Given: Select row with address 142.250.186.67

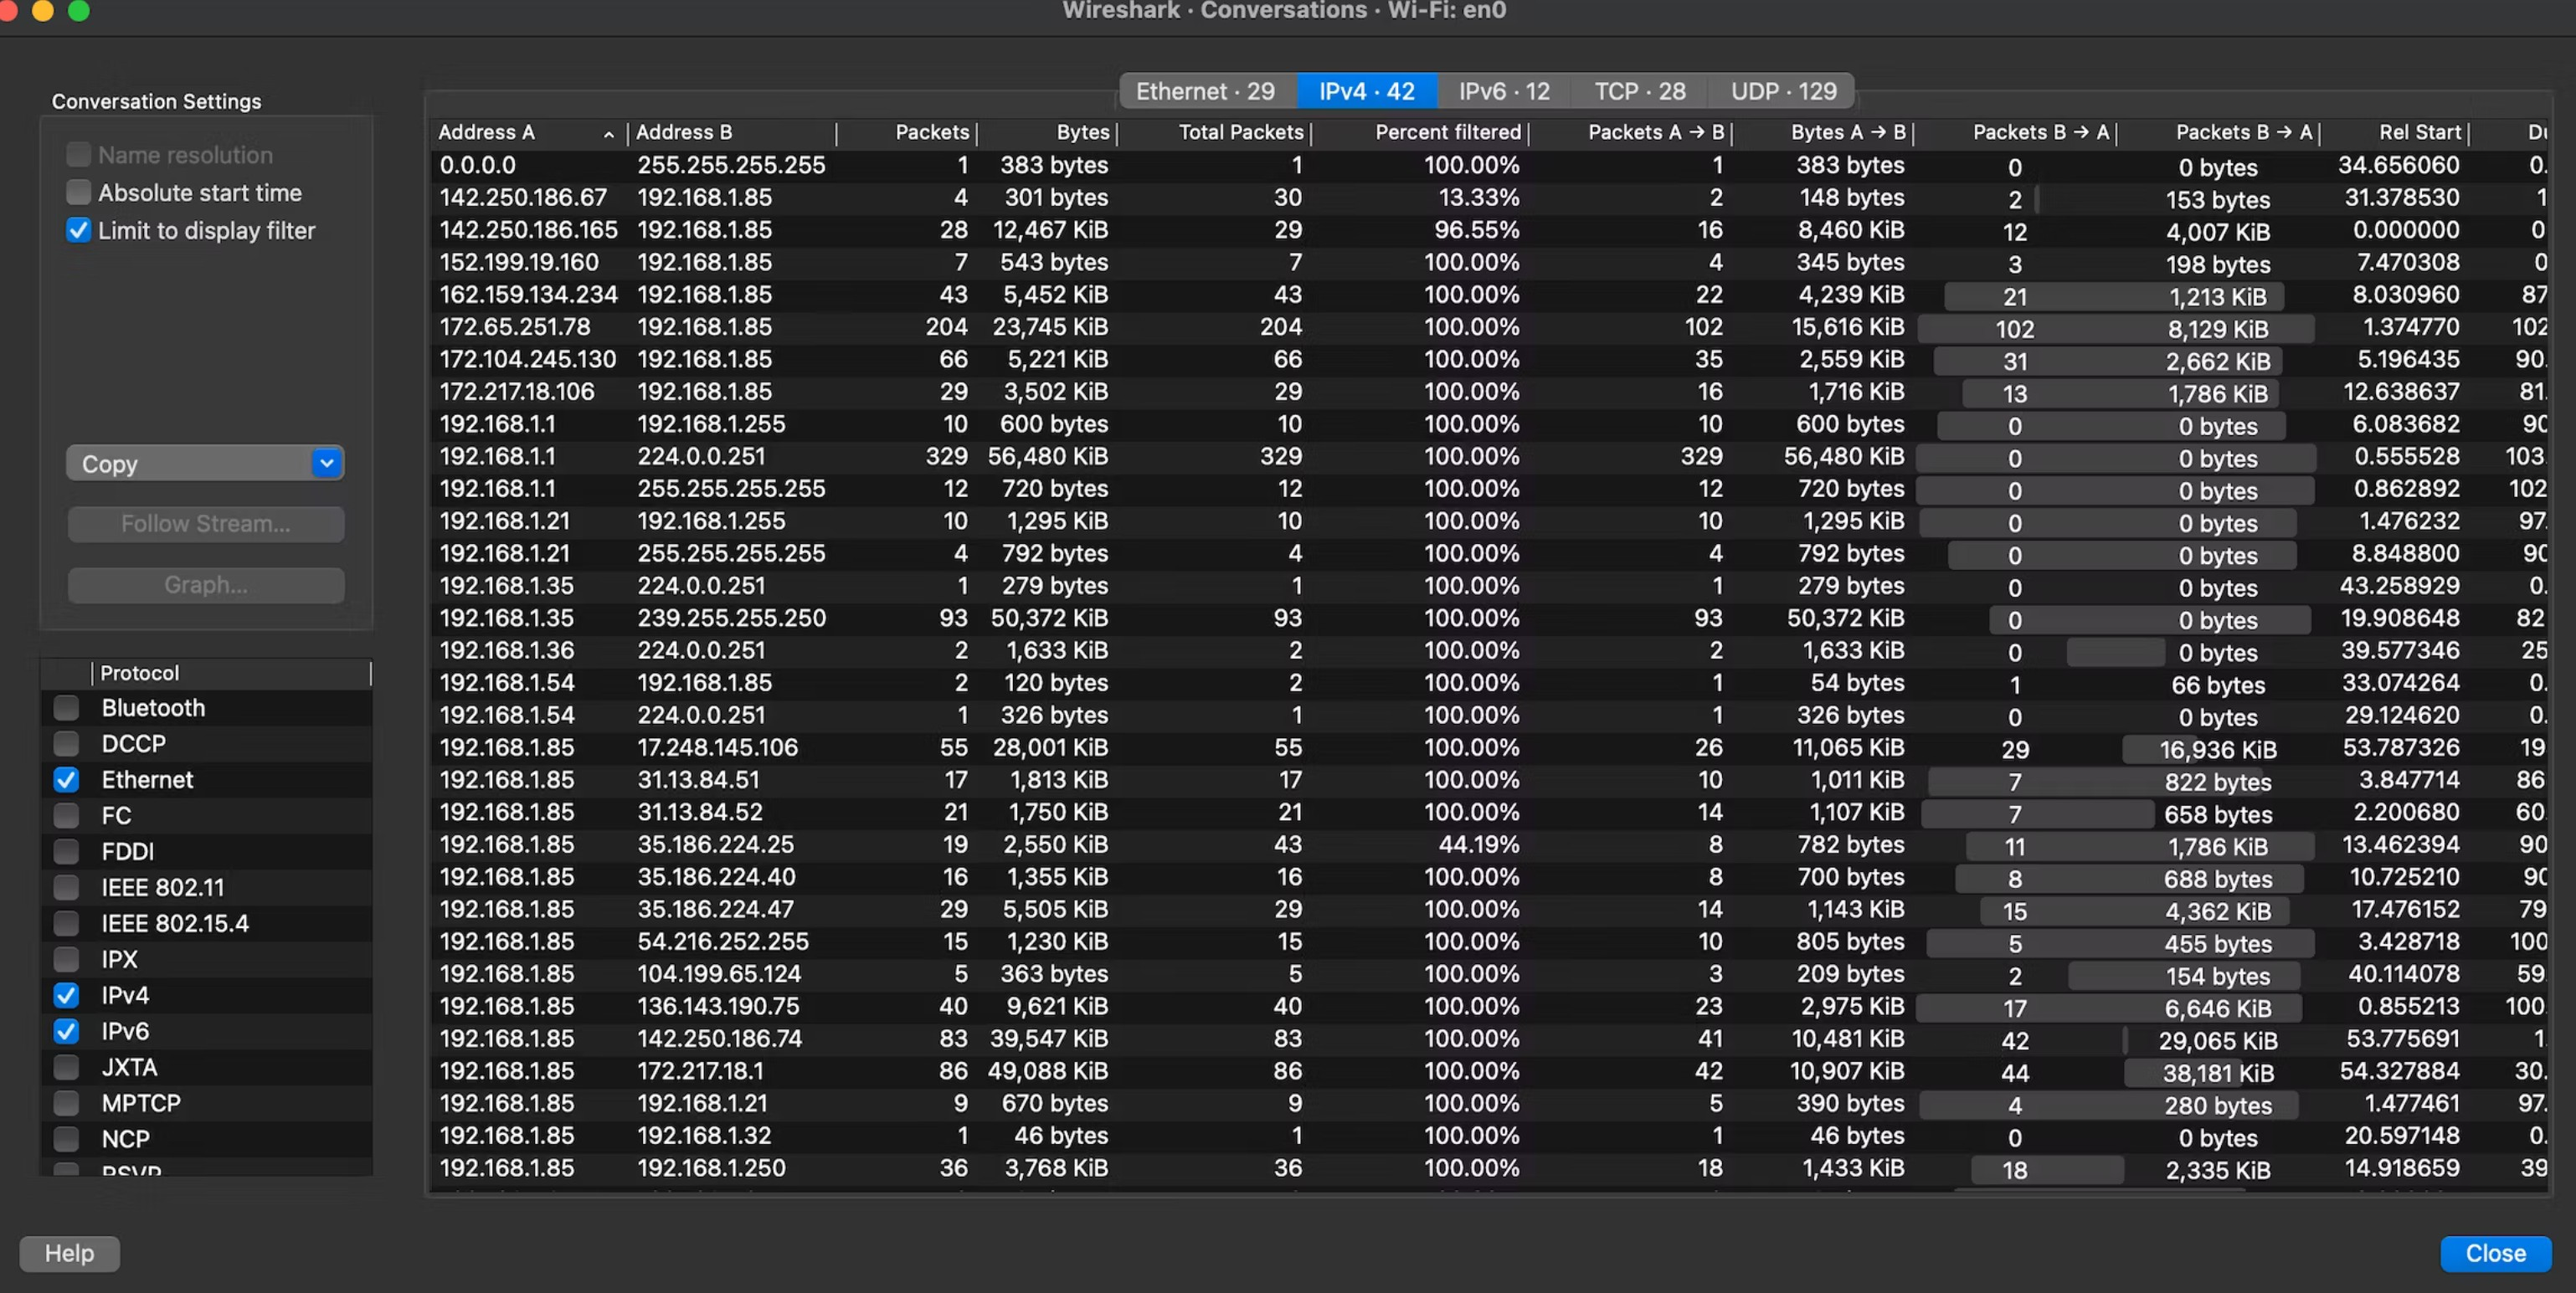Looking at the screenshot, I should pyautogui.click(x=1490, y=198).
